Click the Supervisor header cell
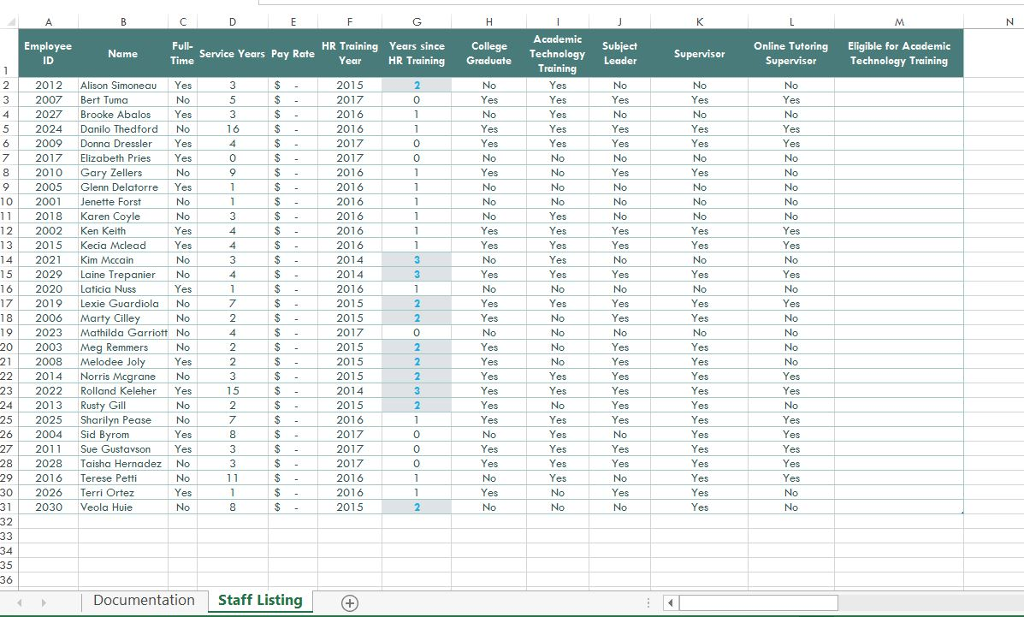Screen dimensions: 1024x617 pyautogui.click(x=699, y=54)
